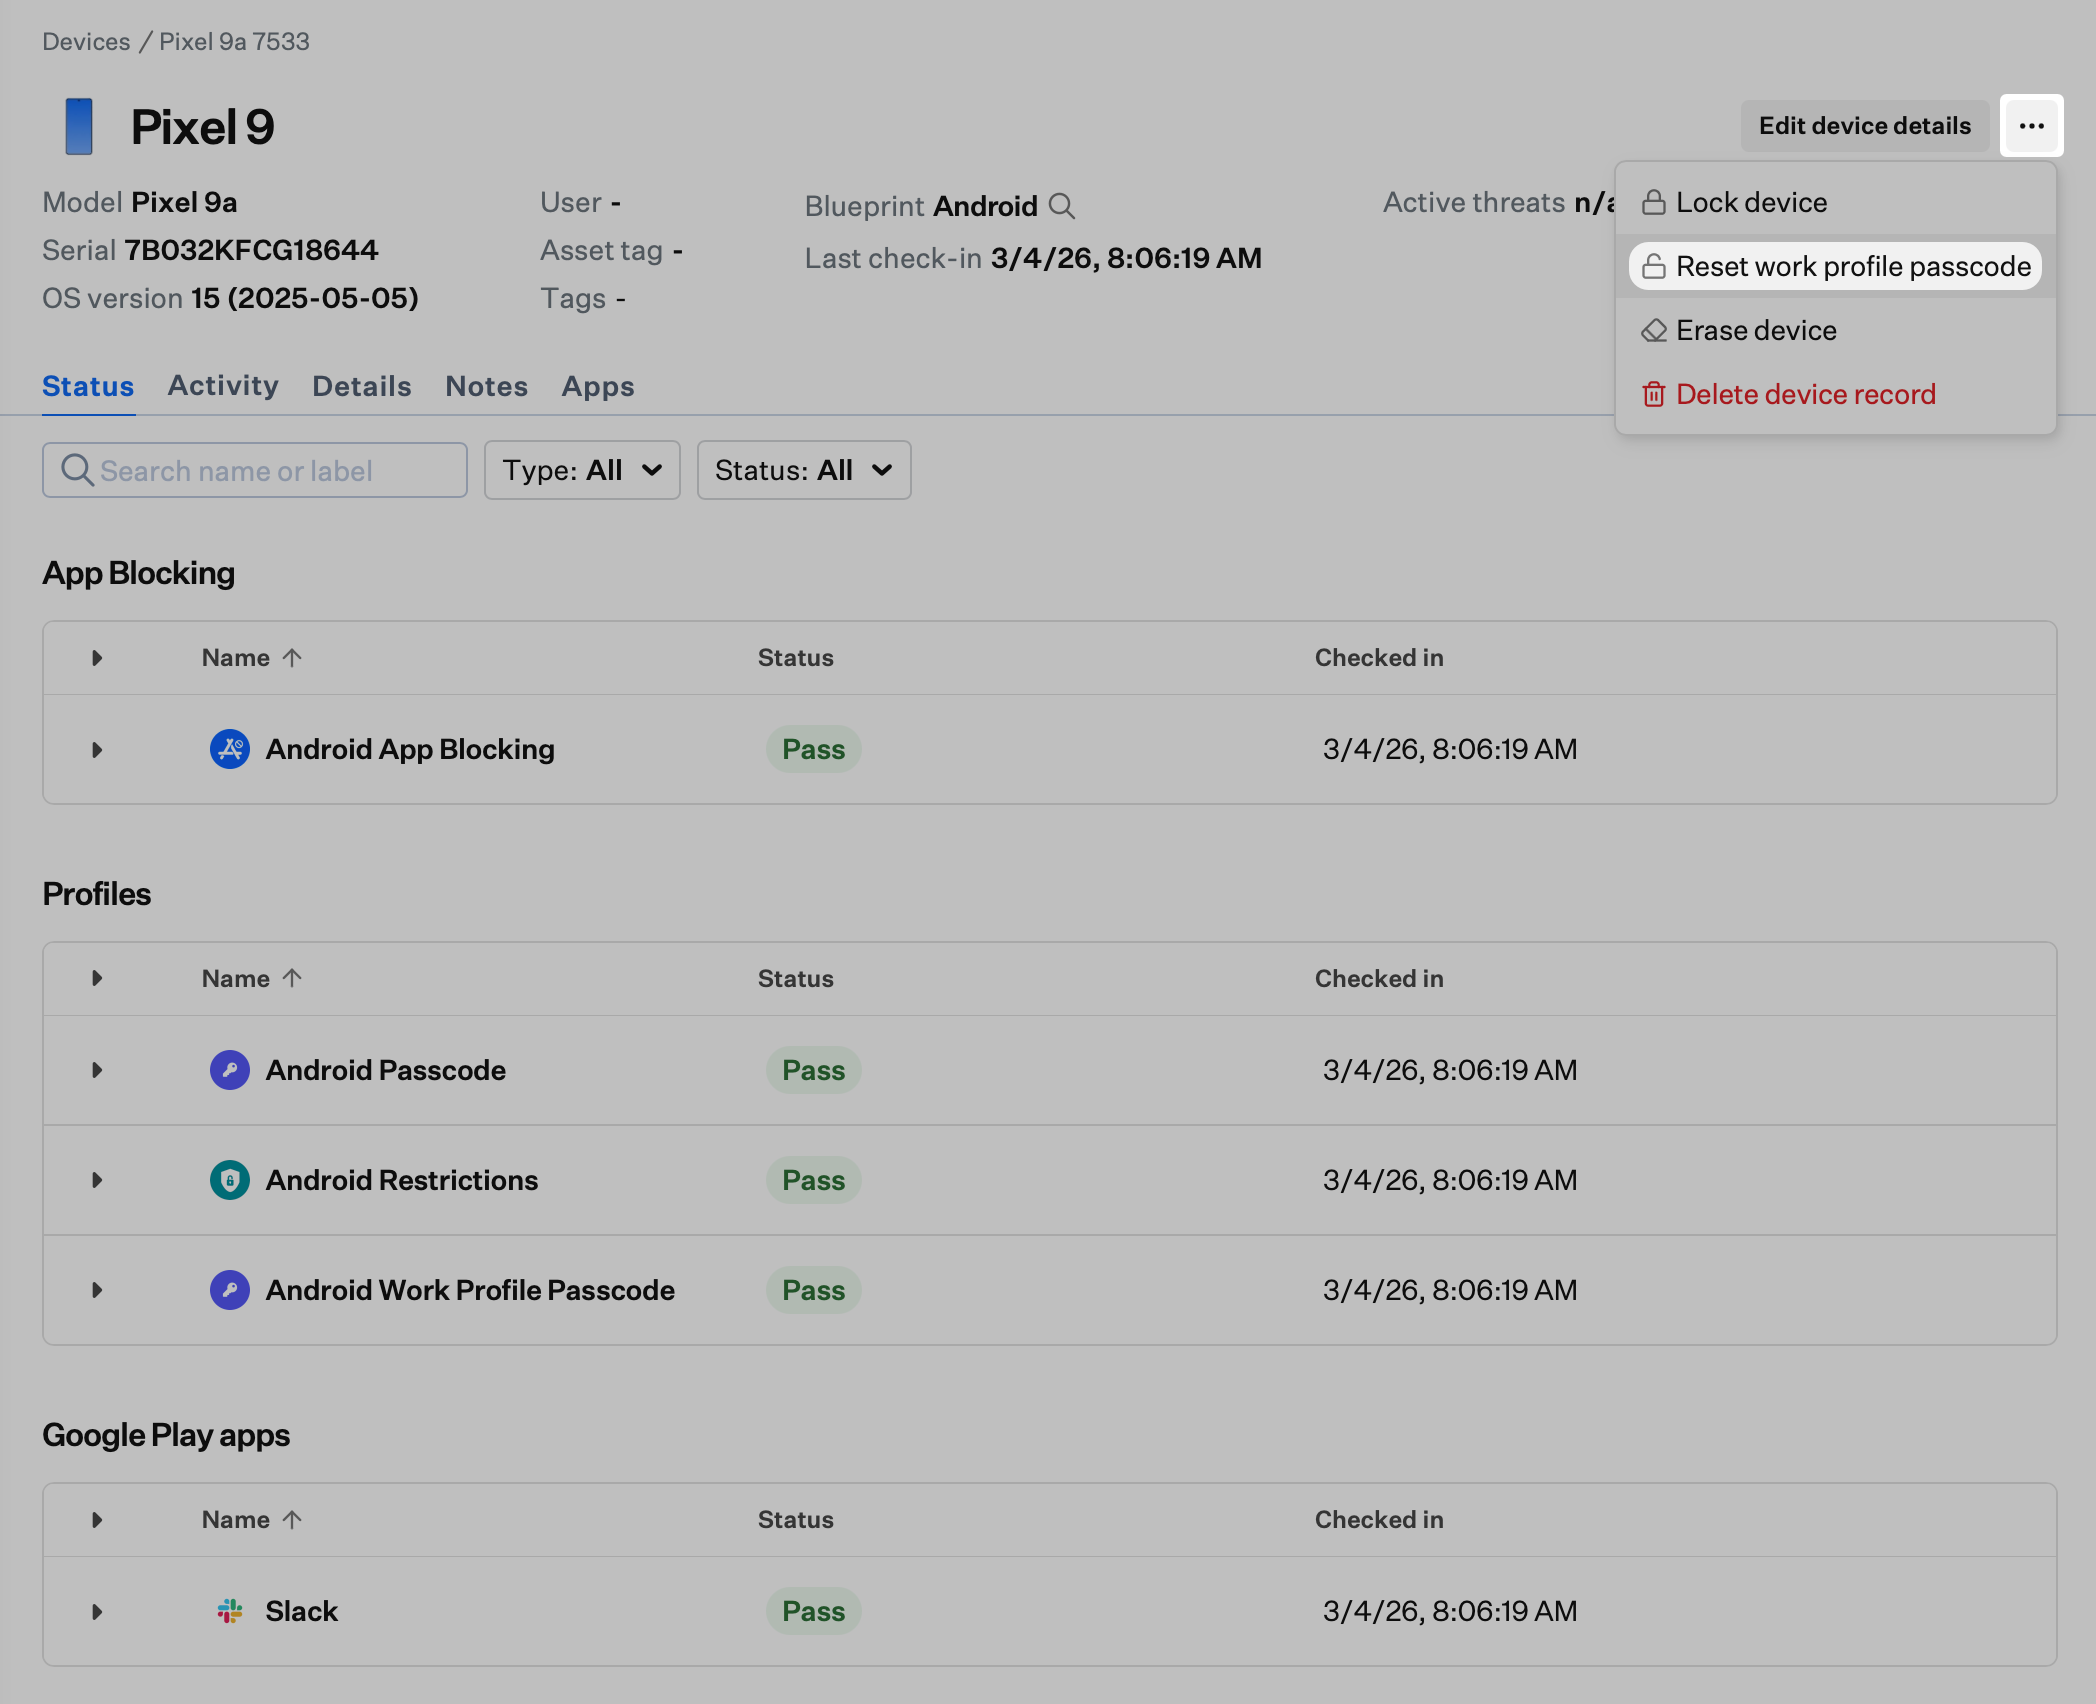The image size is (2096, 1704).
Task: Click the Slack logo icon
Action: [230, 1611]
